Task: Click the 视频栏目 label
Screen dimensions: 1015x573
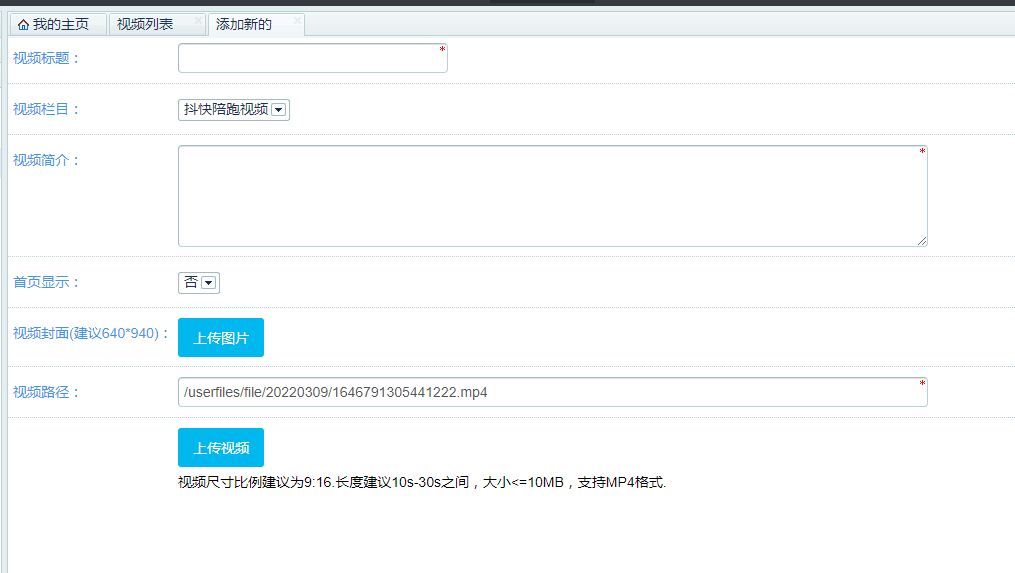Action: pyautogui.click(x=46, y=109)
